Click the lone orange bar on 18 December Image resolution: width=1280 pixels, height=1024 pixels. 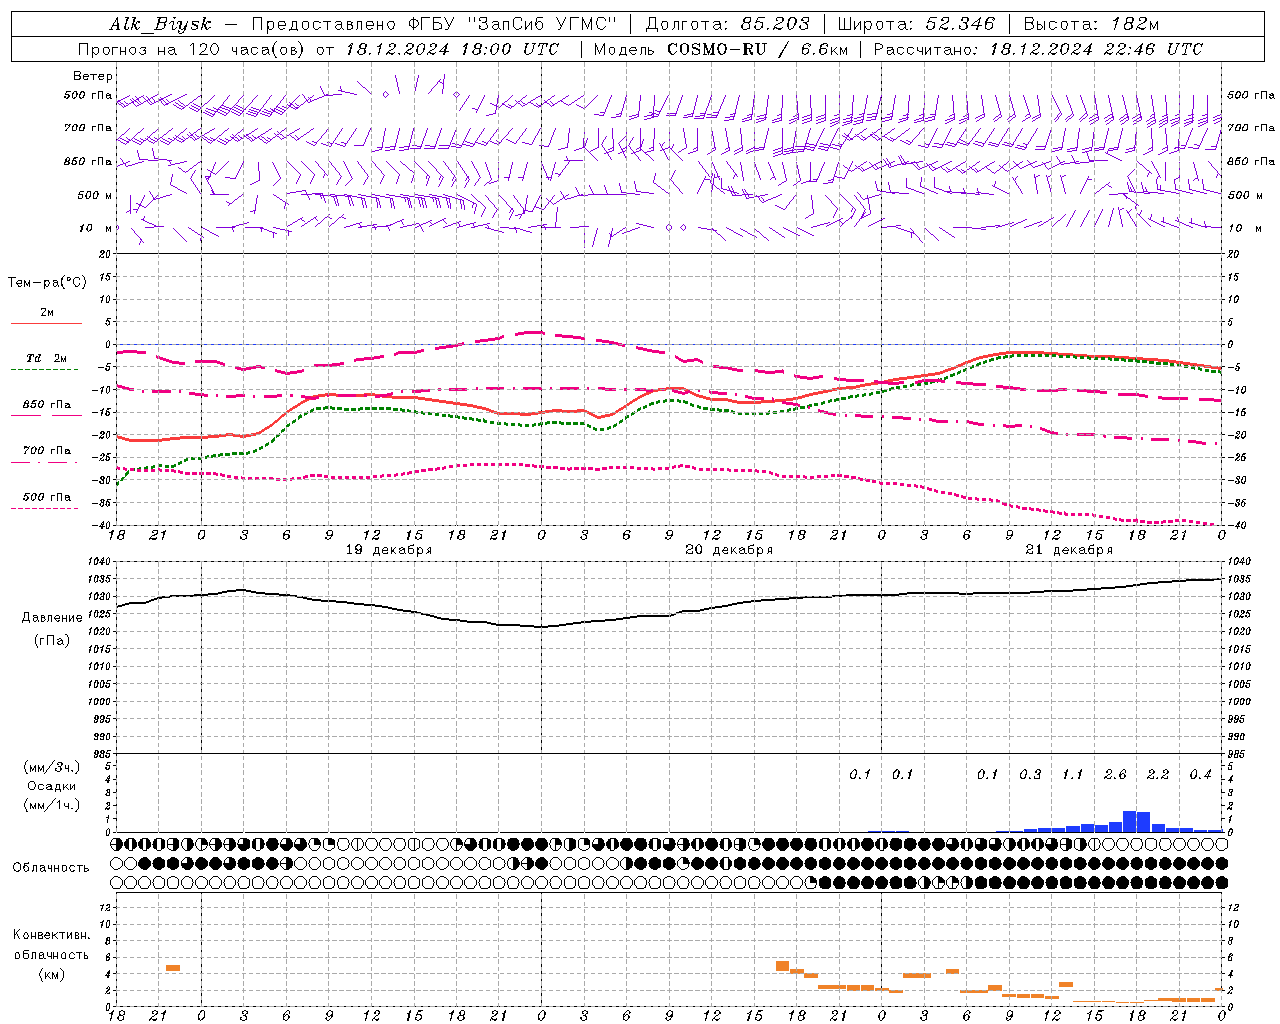pyautogui.click(x=172, y=968)
